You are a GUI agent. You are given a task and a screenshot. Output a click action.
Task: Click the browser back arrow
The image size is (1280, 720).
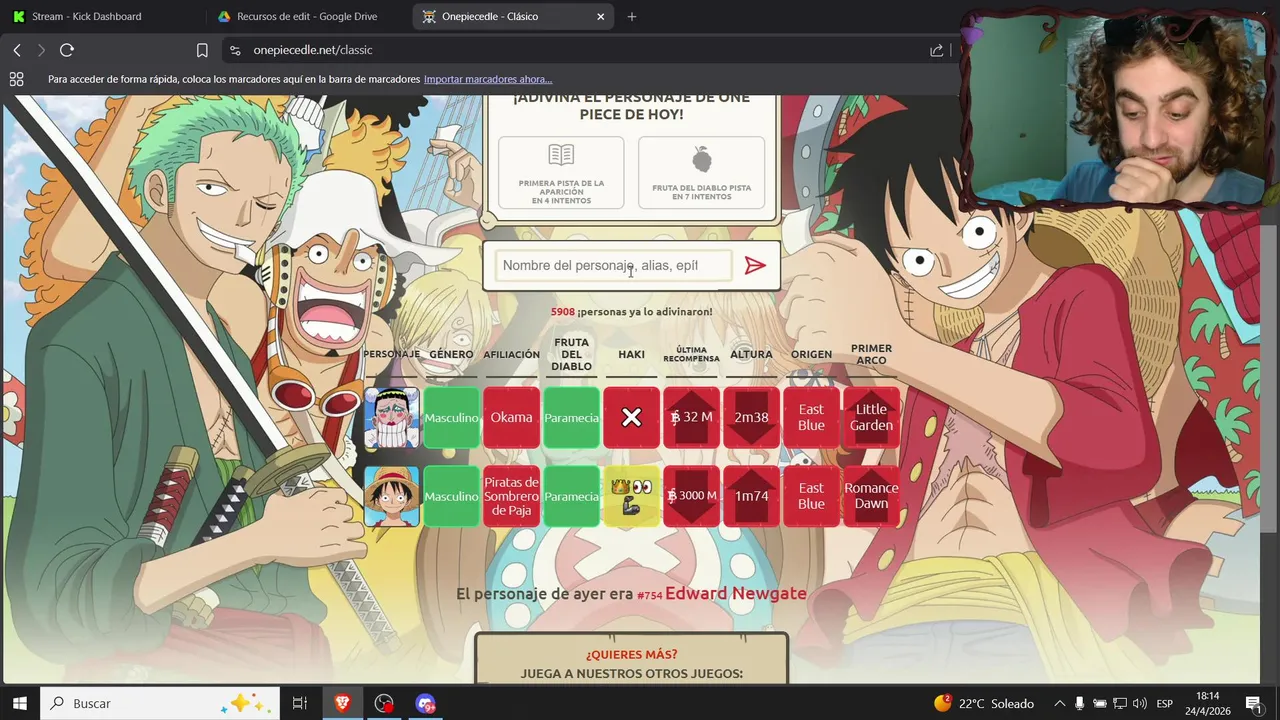click(x=17, y=50)
